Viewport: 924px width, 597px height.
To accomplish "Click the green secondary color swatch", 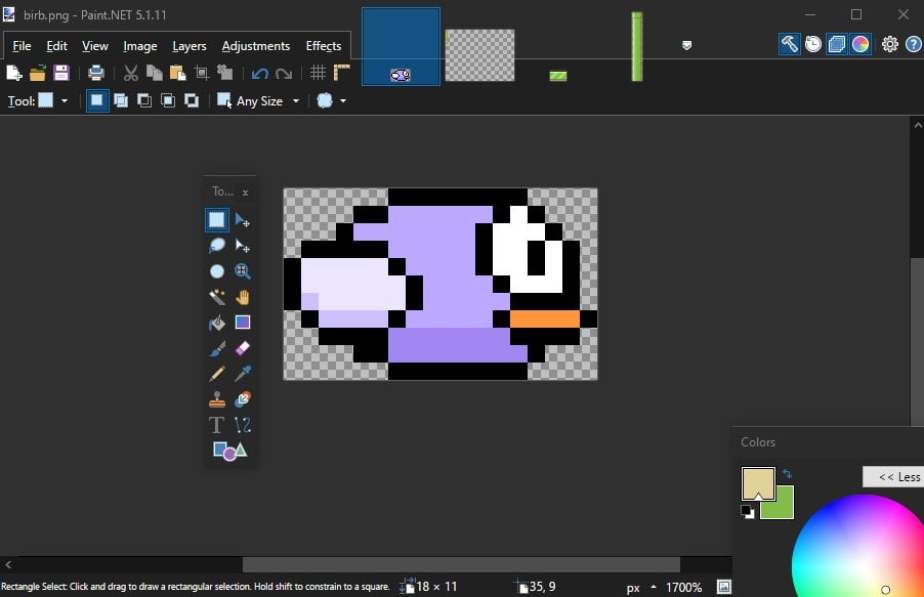I will [x=782, y=507].
